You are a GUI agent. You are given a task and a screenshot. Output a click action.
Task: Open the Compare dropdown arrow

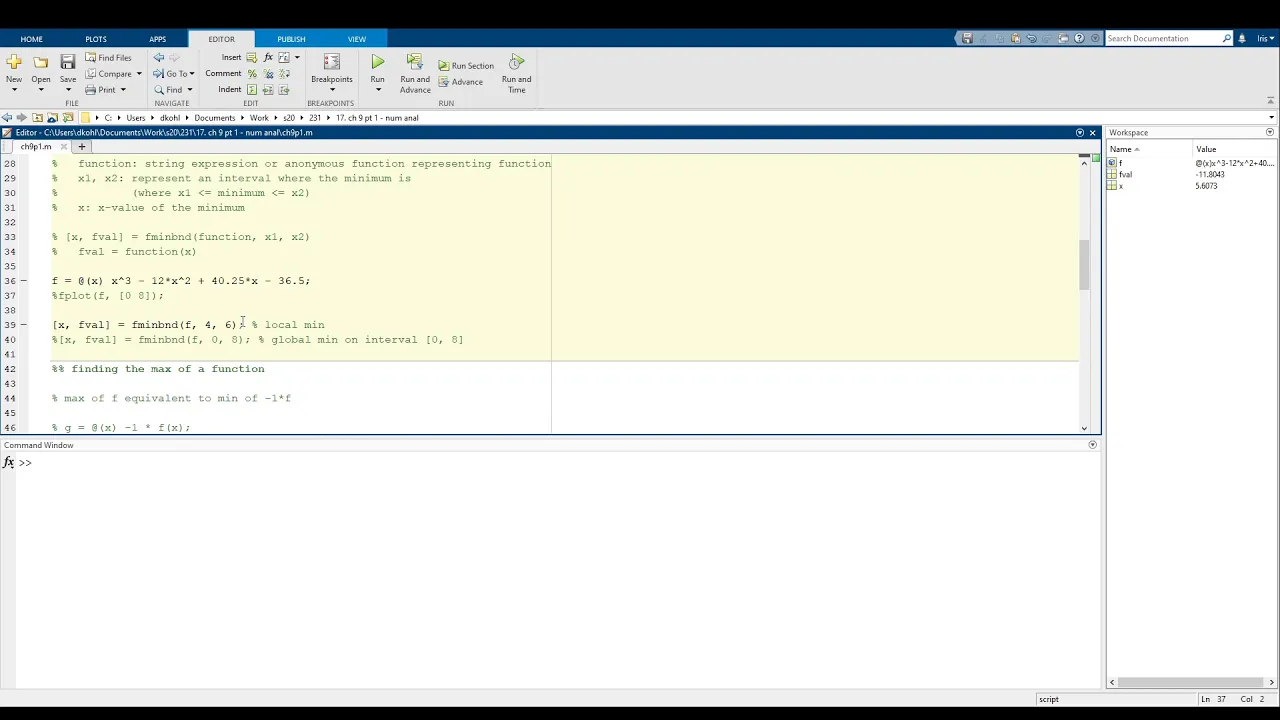coord(139,74)
